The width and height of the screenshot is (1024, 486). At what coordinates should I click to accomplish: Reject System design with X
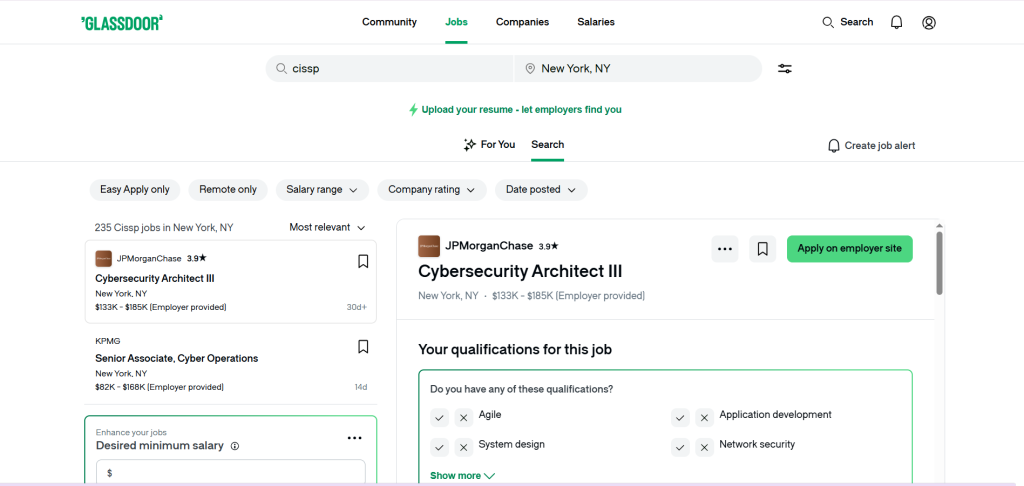464,447
